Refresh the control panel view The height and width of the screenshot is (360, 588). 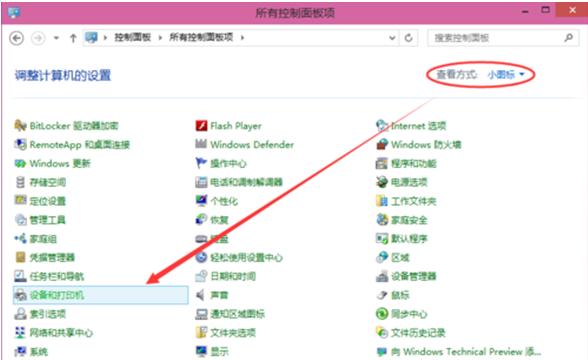pos(409,38)
